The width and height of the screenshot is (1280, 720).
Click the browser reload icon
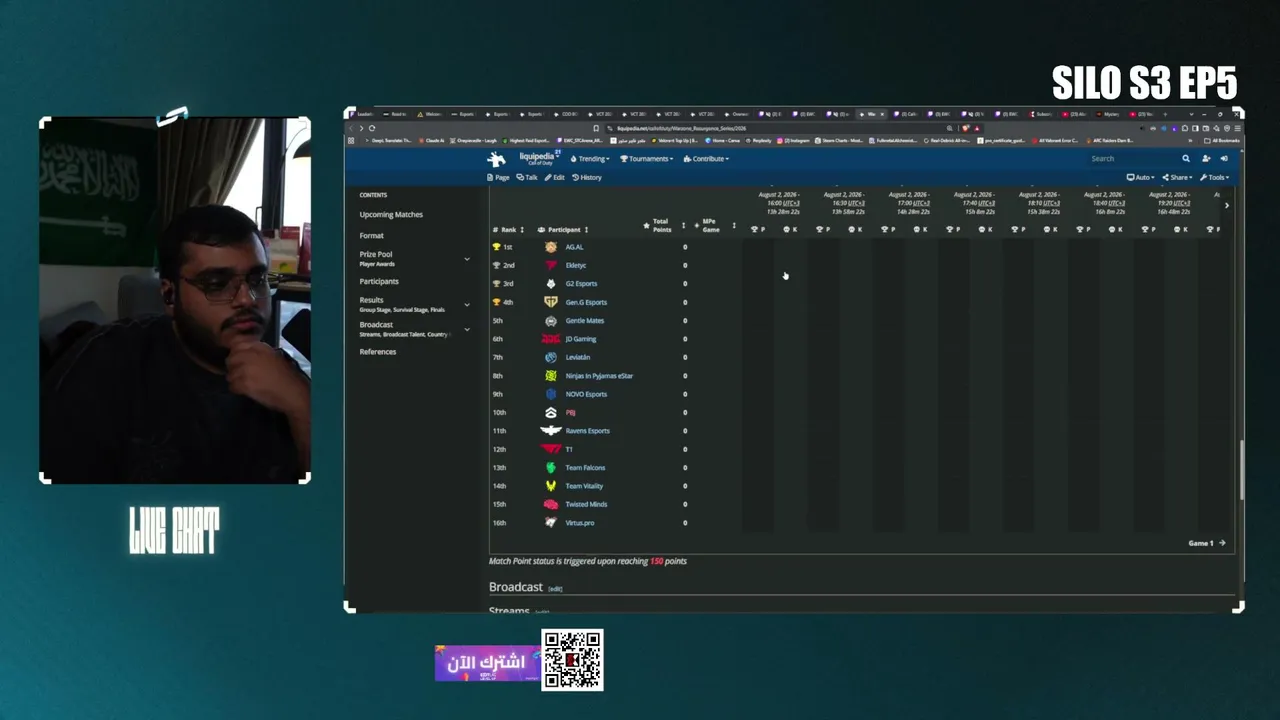click(372, 128)
